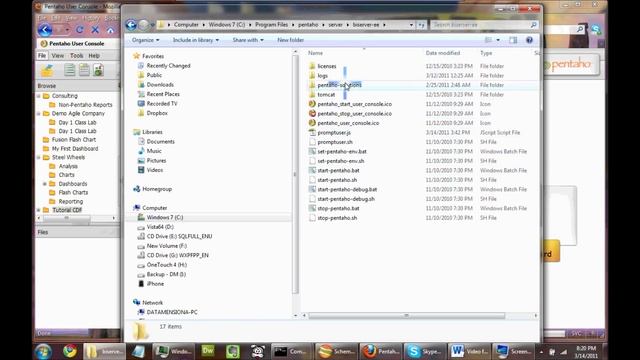Open Dropbox in Favorites
Viewport: 640px width, 360px height.
pos(157,113)
